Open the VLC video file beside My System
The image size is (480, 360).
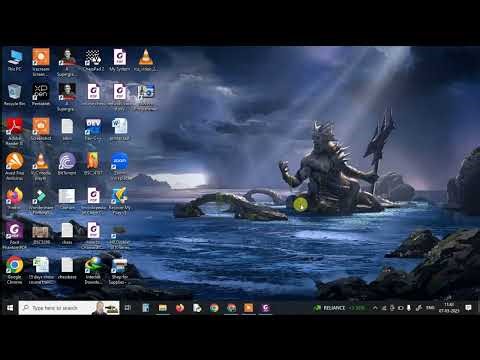(x=146, y=60)
